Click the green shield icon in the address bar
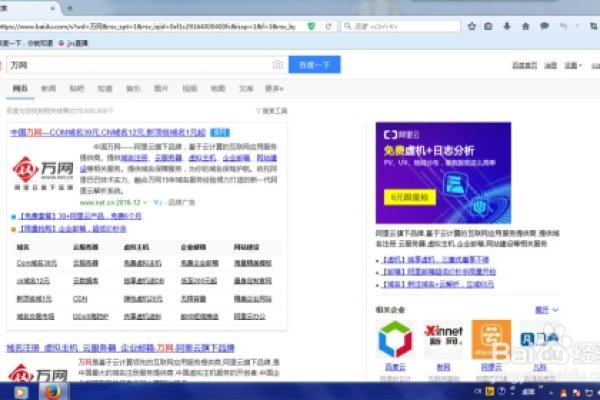The height and width of the screenshot is (400, 600). click(x=311, y=26)
